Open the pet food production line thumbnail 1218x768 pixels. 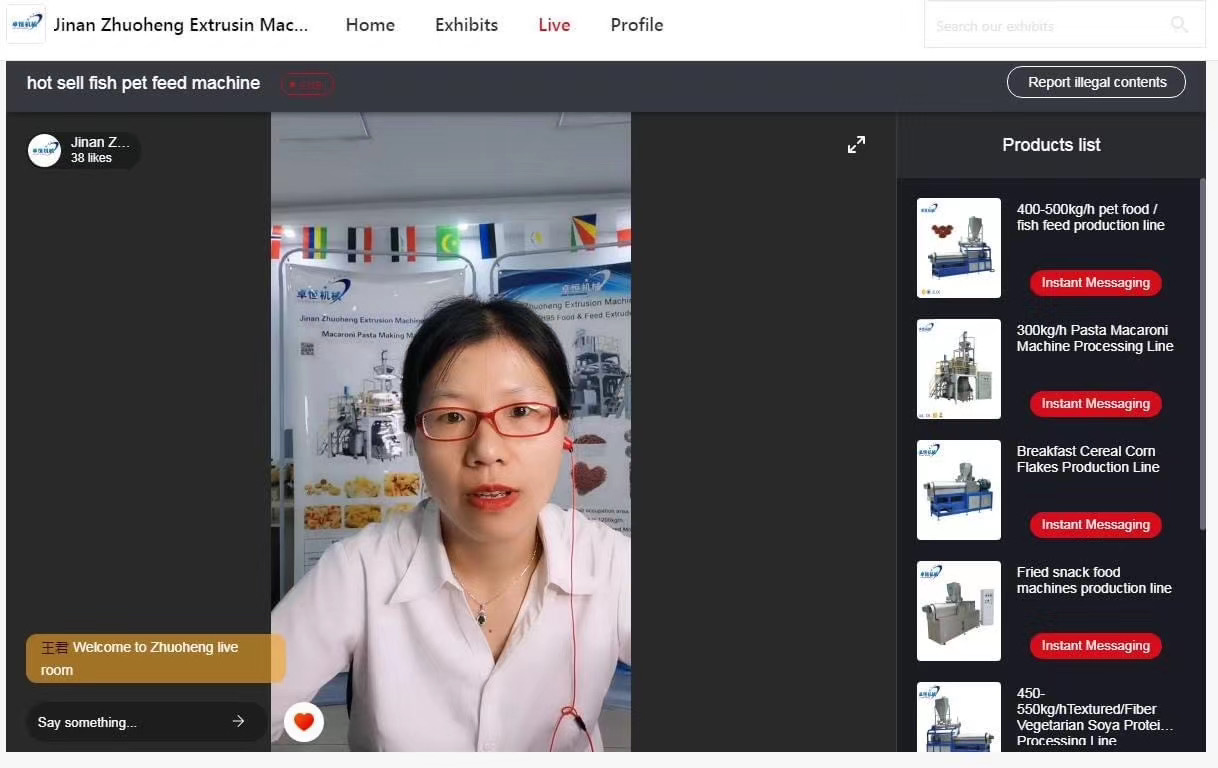pyautogui.click(x=959, y=248)
